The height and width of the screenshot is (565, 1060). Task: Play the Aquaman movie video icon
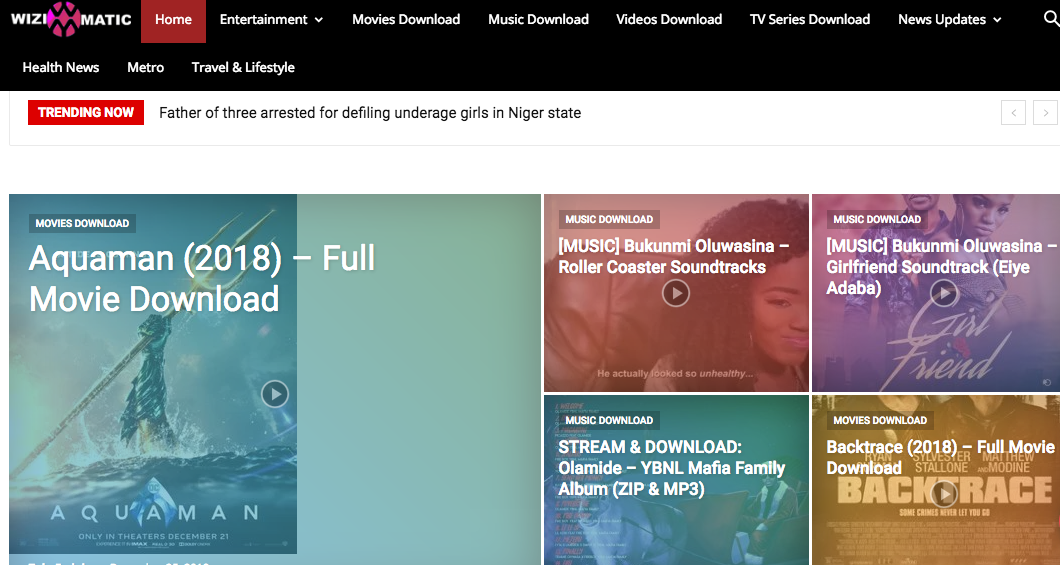pos(274,394)
